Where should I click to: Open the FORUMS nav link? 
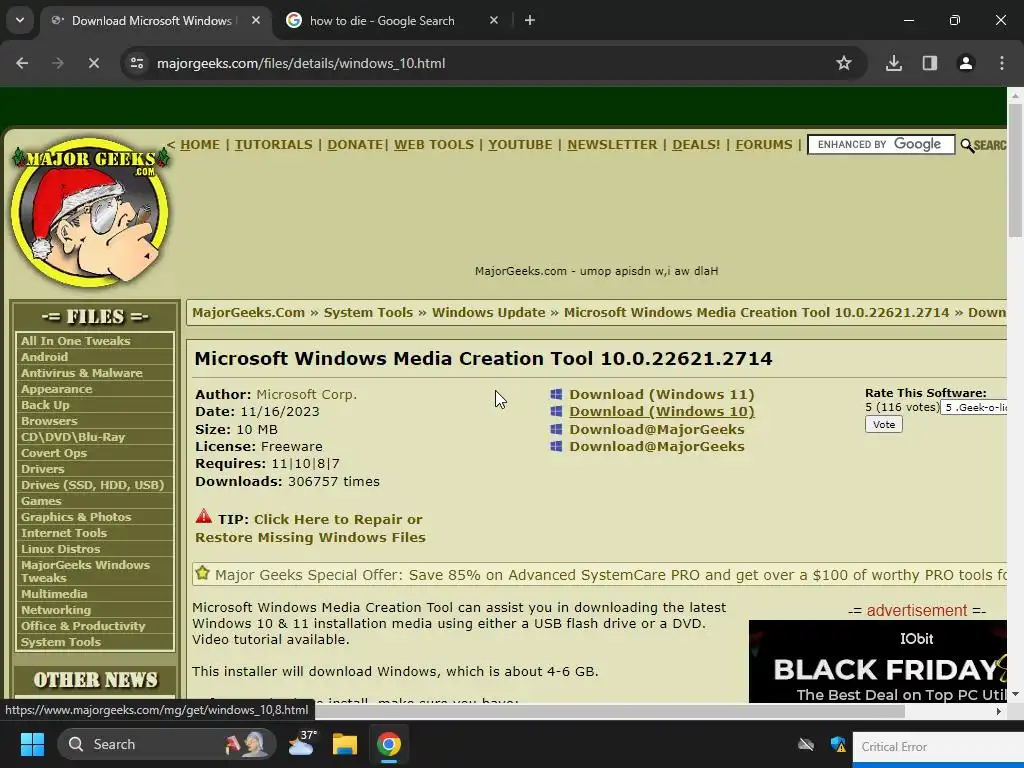[x=763, y=144]
